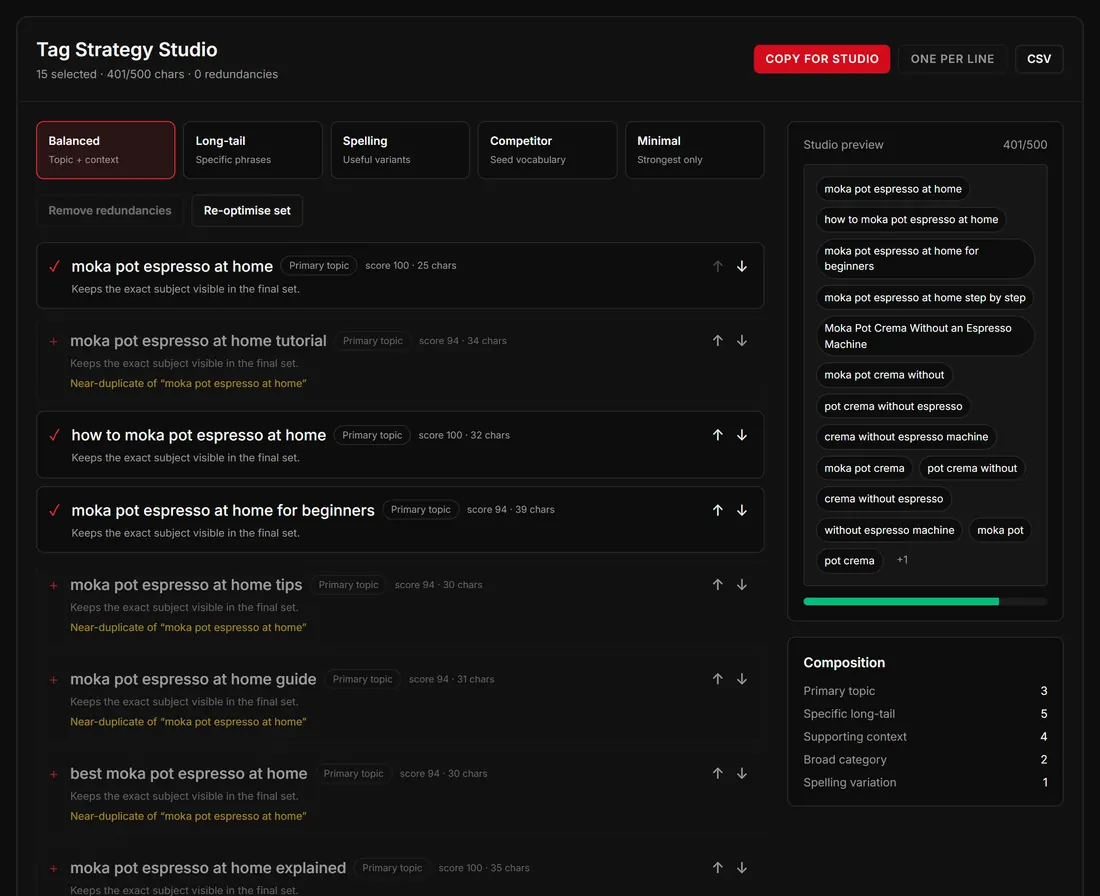Click 'moka pot espresso at home for beginners' preview chip
Viewport: 1100px width, 896px height.
(x=925, y=258)
